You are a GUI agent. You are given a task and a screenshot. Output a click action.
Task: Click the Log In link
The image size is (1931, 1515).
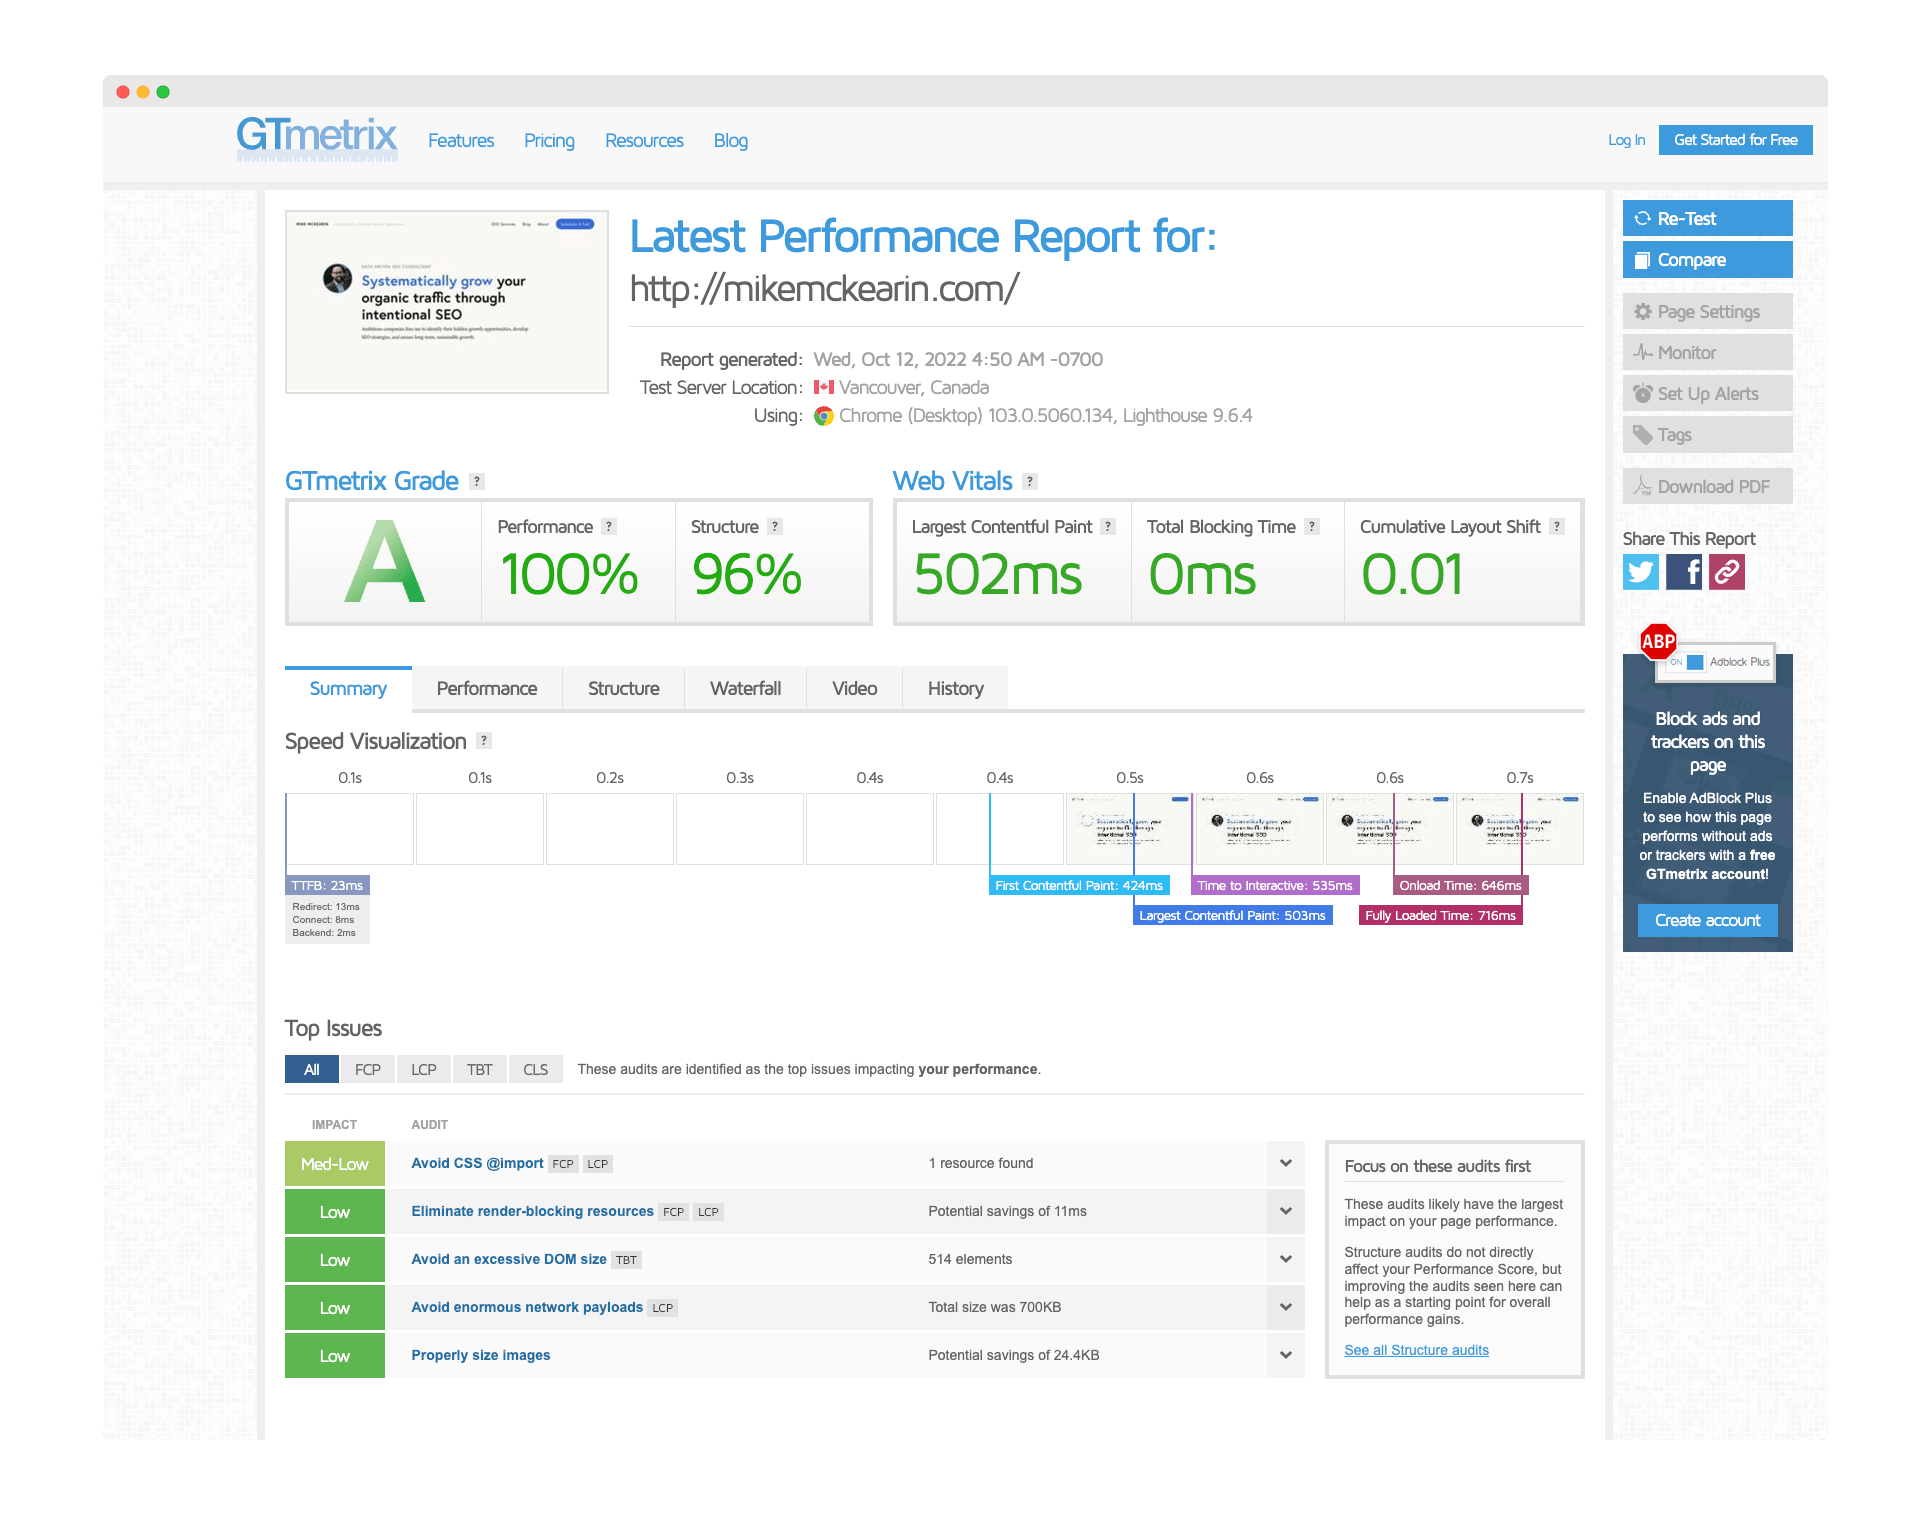point(1626,140)
